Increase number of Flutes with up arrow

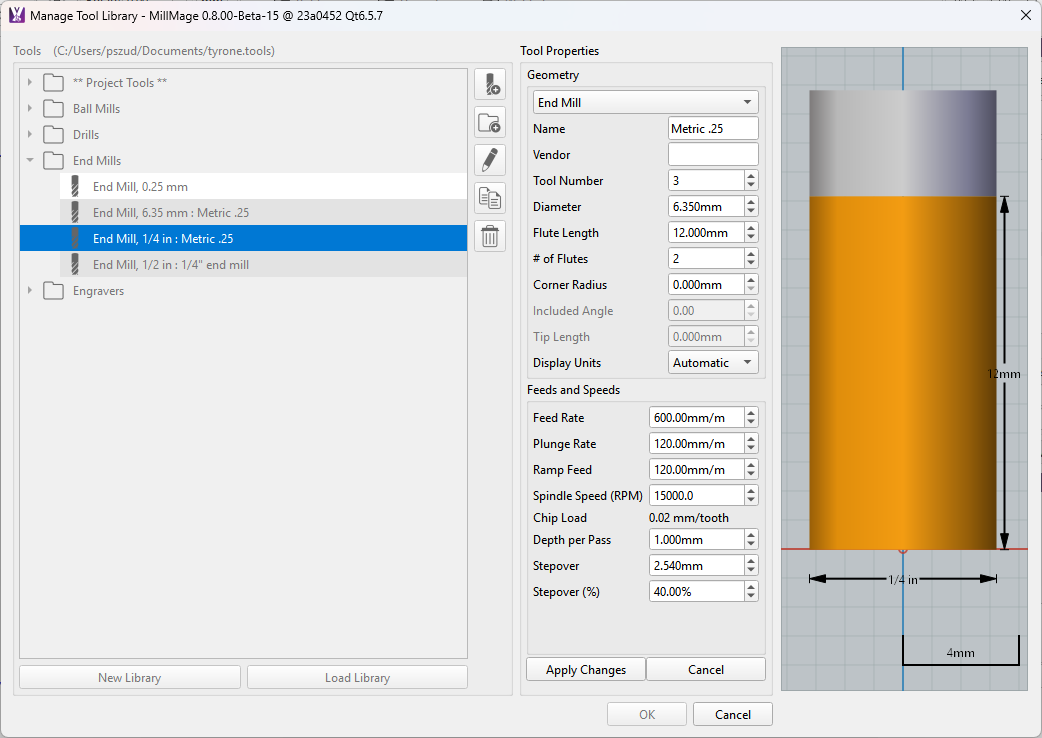pos(751,254)
